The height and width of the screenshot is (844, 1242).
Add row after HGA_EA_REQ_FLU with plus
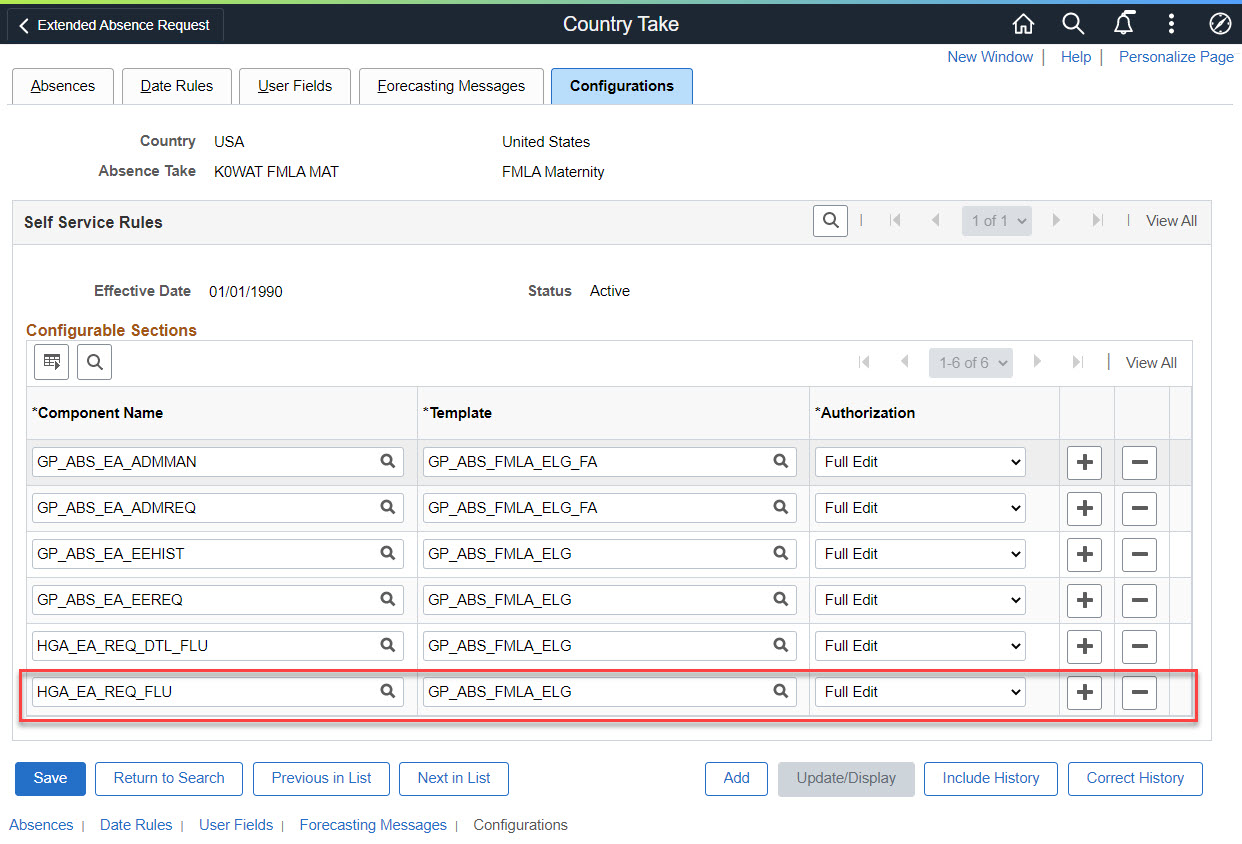tap(1084, 692)
